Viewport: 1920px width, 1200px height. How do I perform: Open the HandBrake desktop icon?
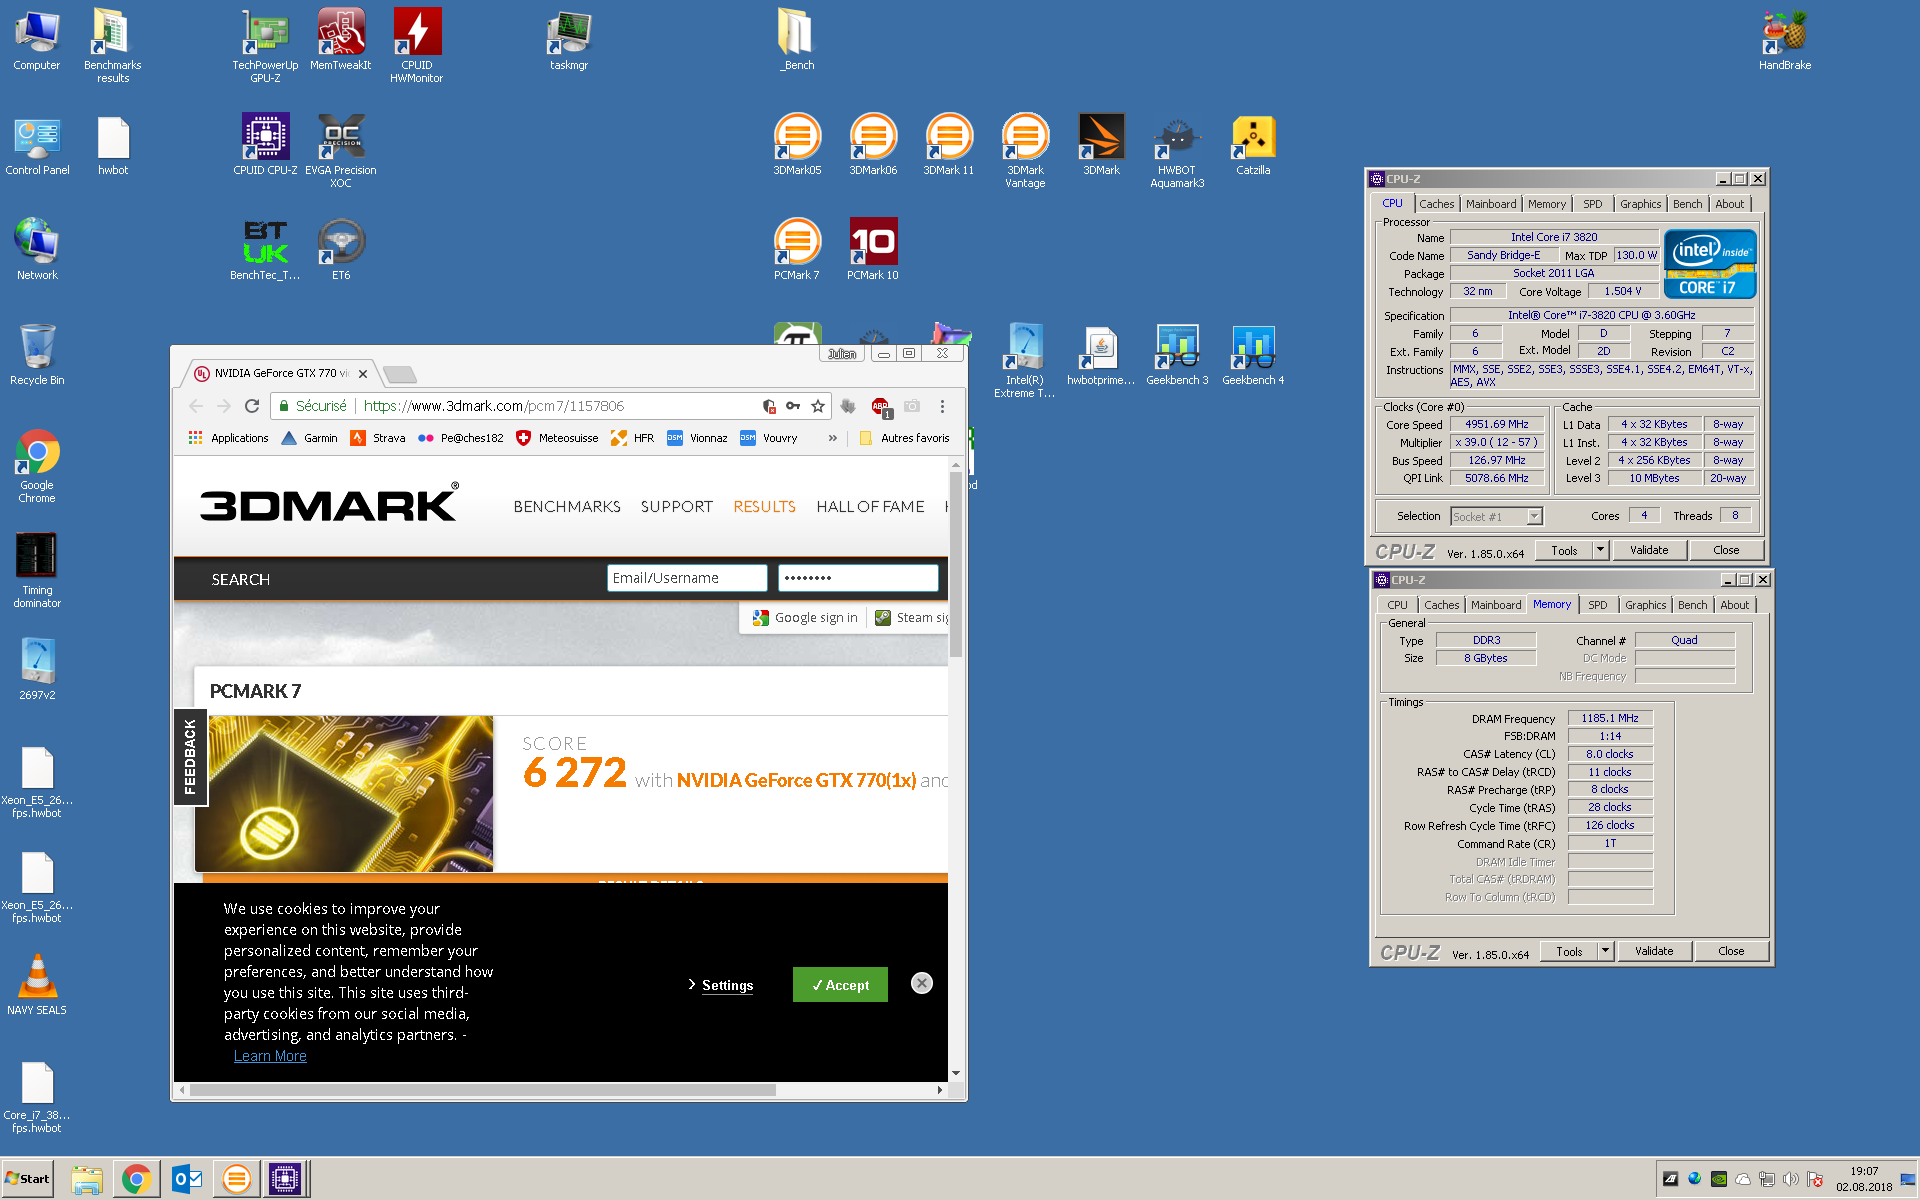click(x=1785, y=40)
